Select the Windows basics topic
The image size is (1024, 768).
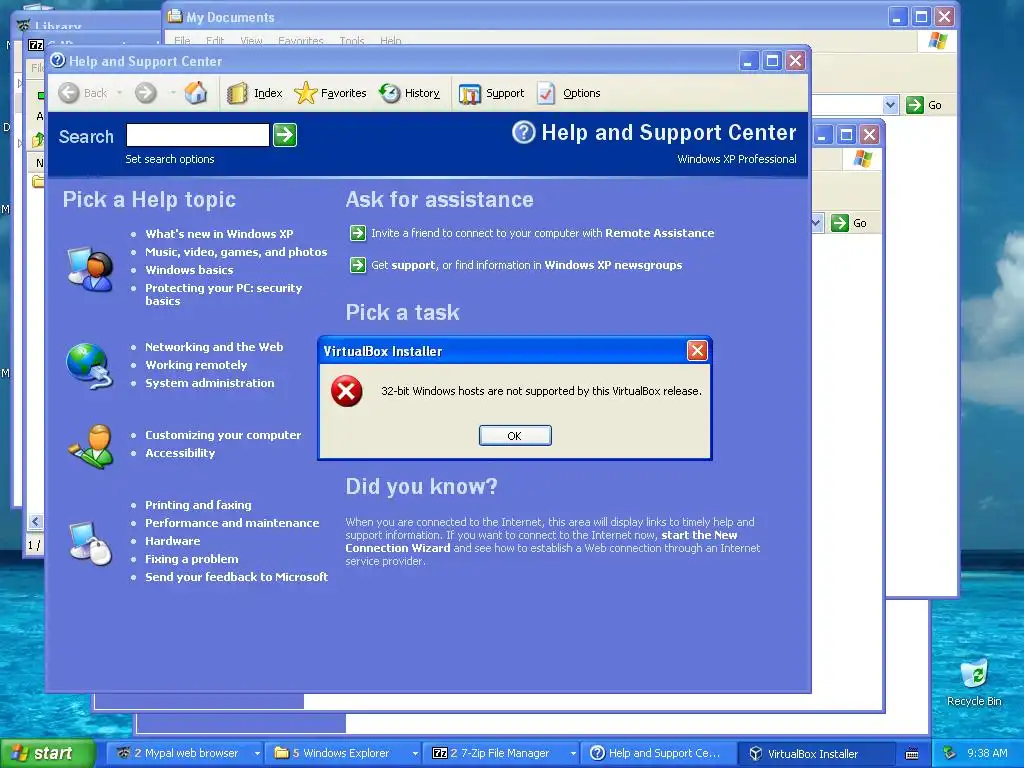189,270
